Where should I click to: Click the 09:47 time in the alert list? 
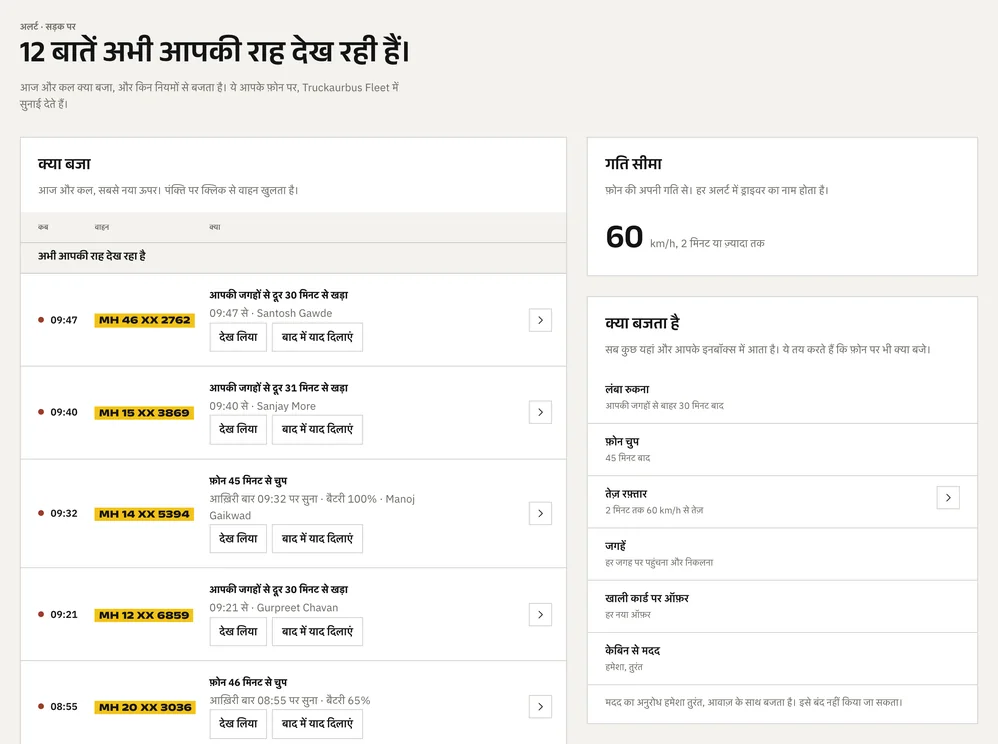(x=64, y=320)
